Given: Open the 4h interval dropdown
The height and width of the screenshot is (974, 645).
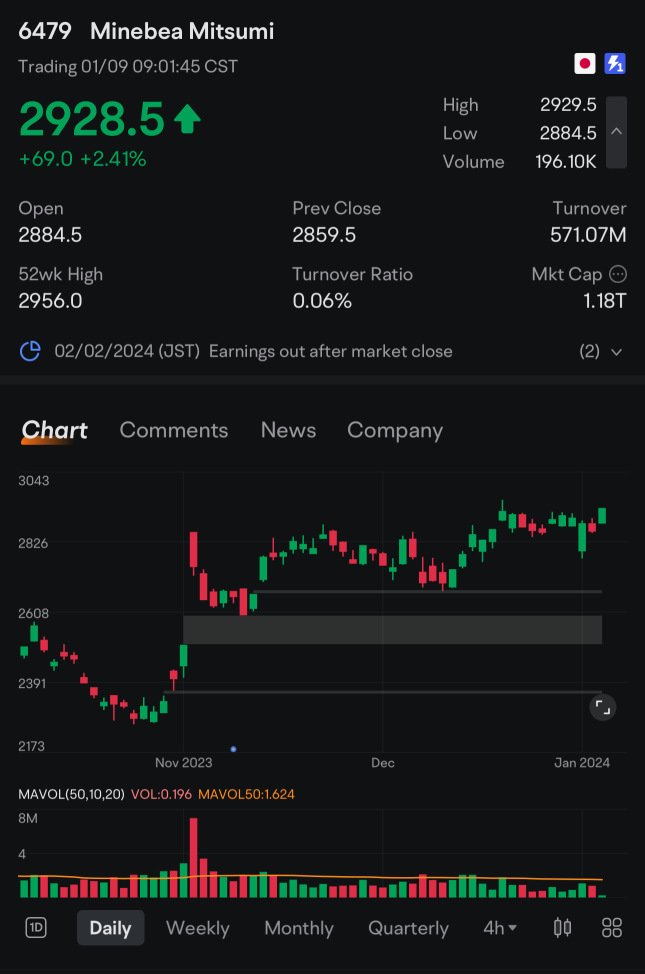Looking at the screenshot, I should click(500, 928).
